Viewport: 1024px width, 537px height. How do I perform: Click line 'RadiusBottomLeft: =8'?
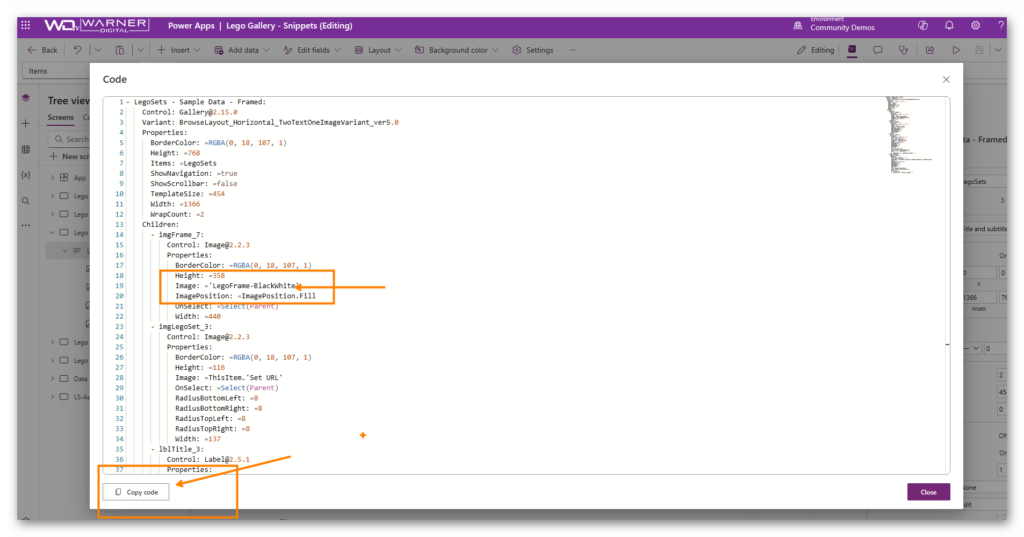coord(216,398)
